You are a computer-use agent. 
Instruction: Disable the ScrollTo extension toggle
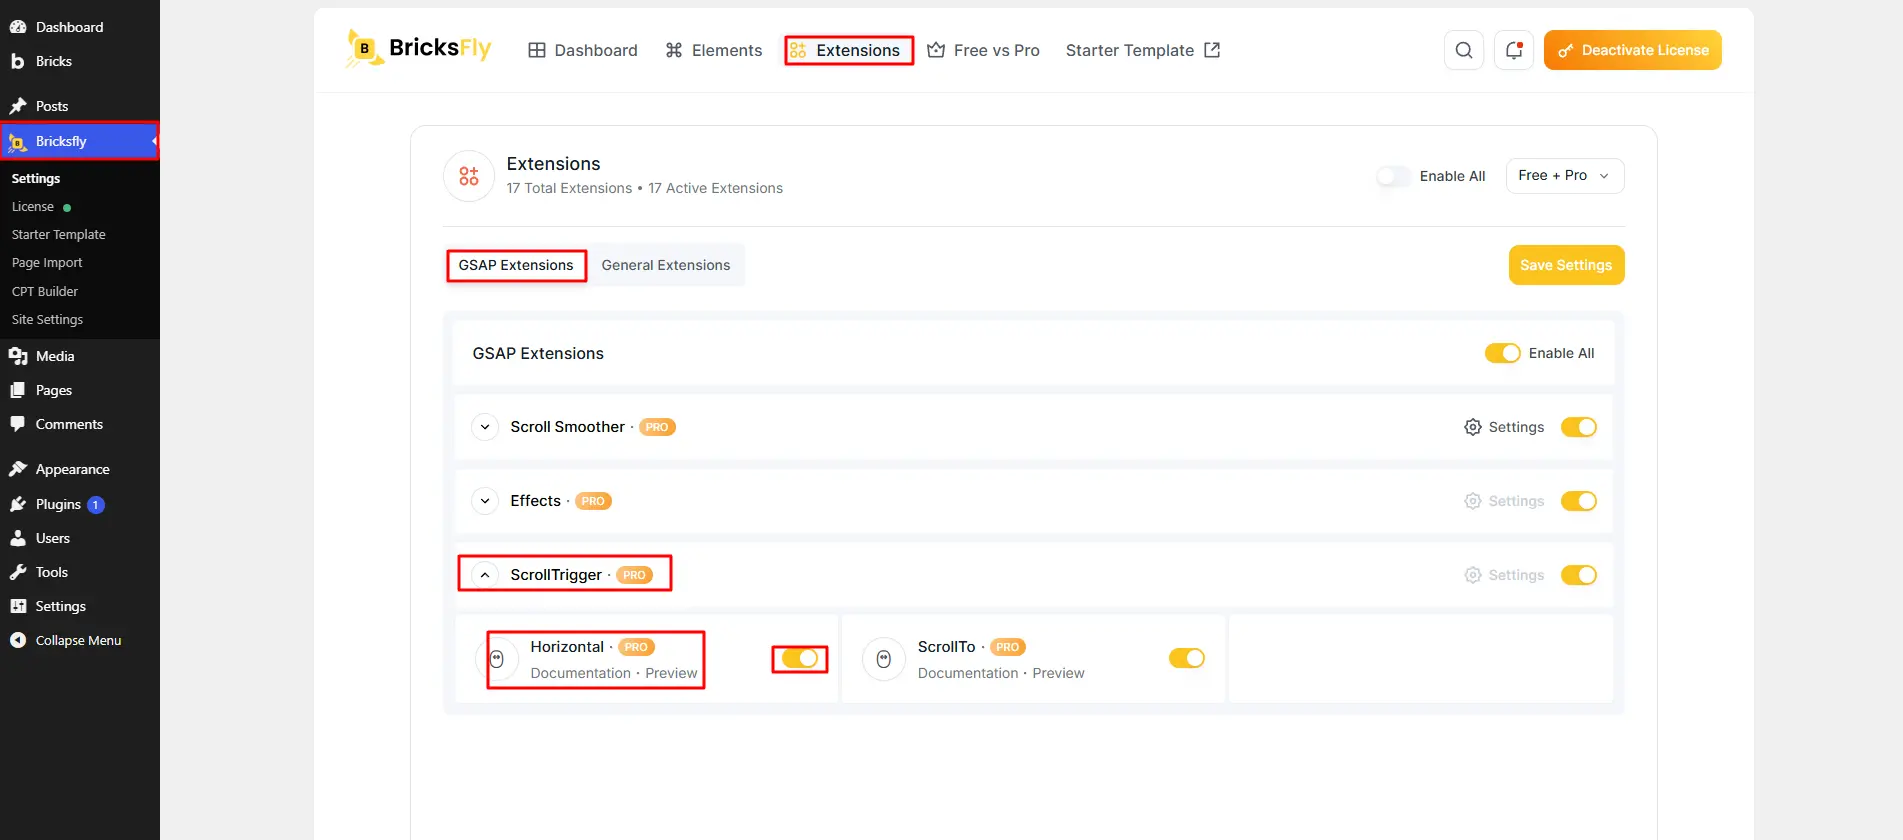point(1187,658)
